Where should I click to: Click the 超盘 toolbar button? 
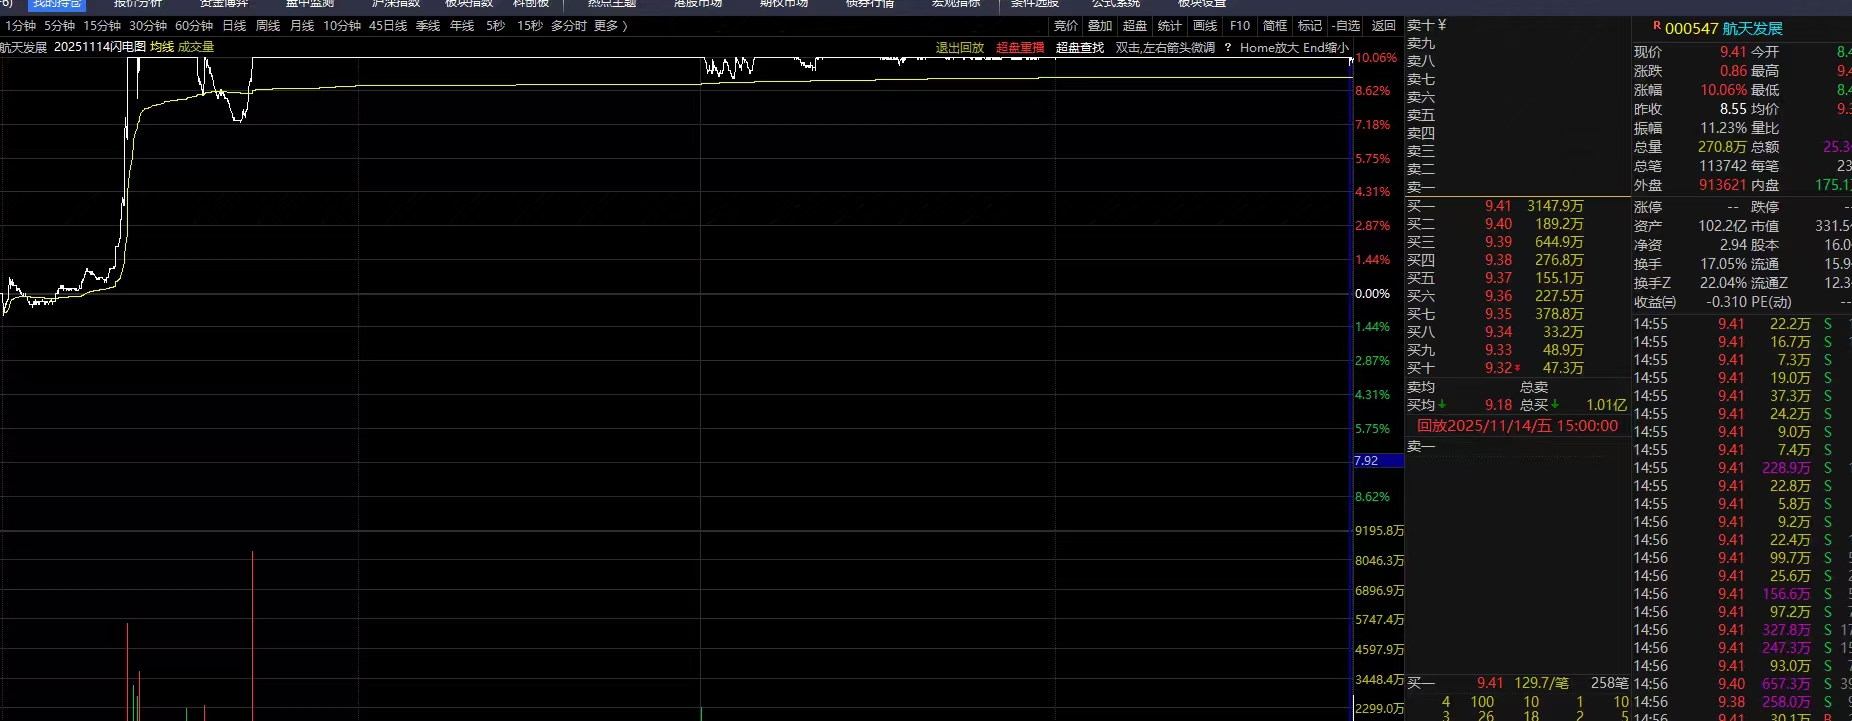[x=1135, y=26]
